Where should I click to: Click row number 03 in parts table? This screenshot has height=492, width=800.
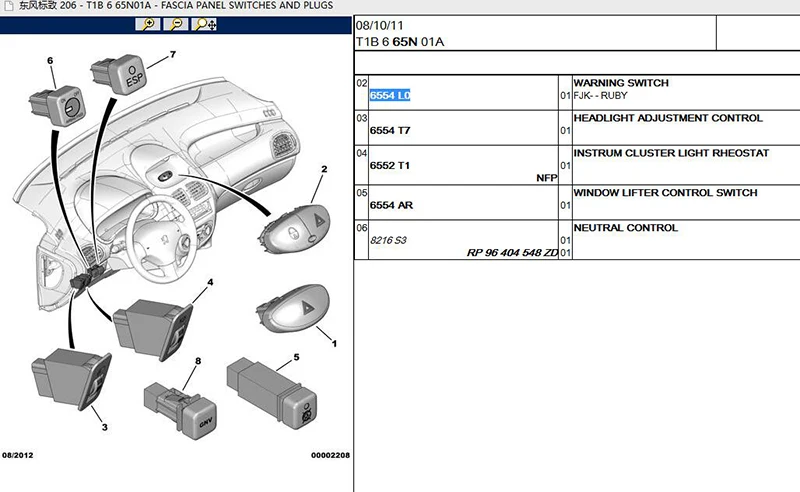[x=362, y=118]
